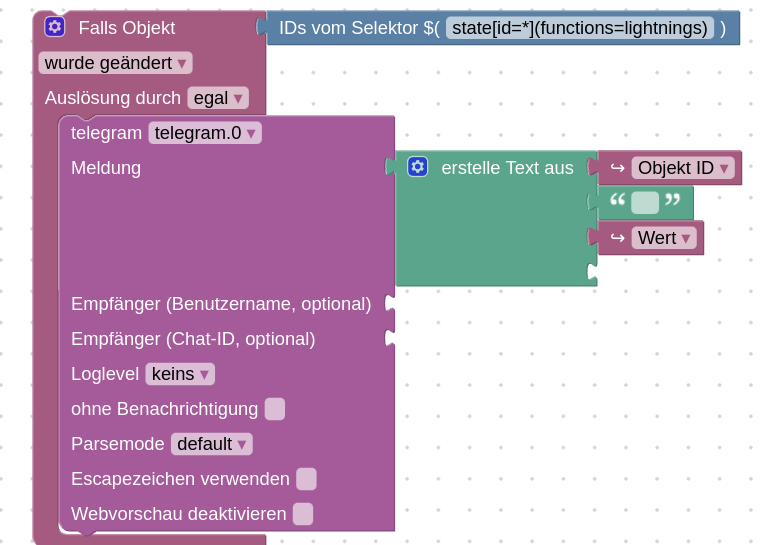
Task: Select the IDs vom Selektor block label
Action: coord(359,28)
